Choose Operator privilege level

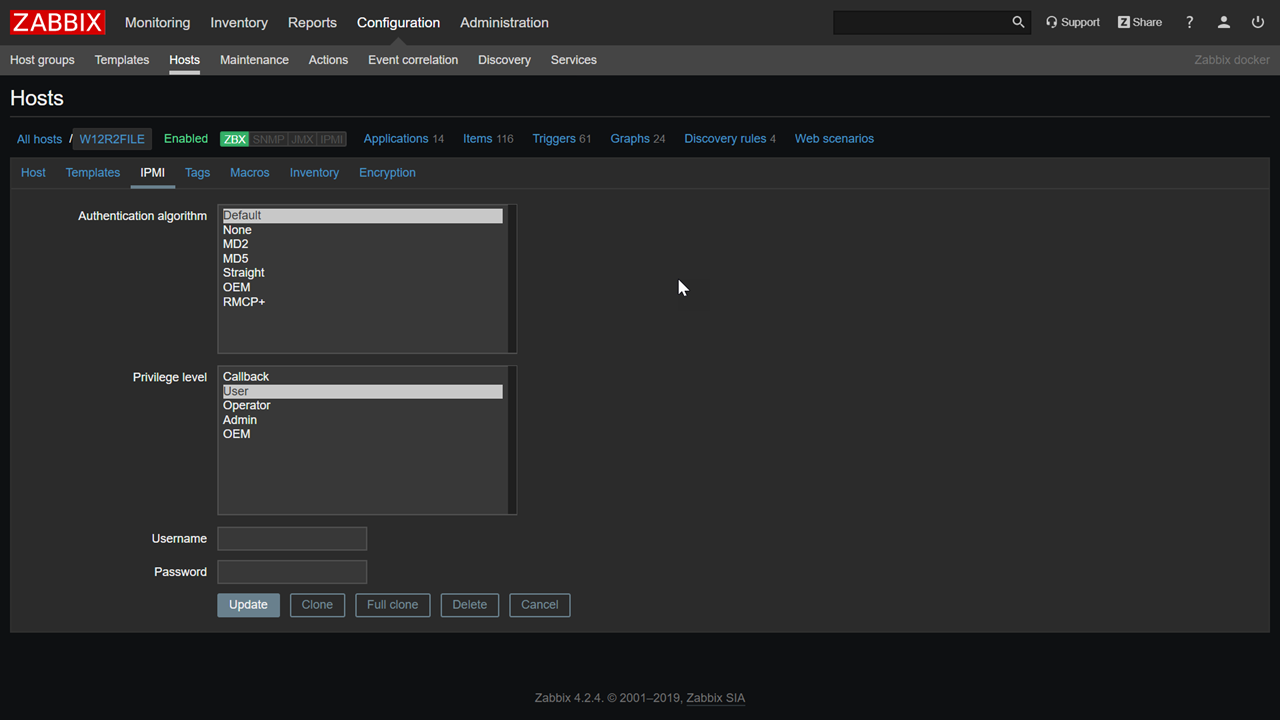click(247, 405)
